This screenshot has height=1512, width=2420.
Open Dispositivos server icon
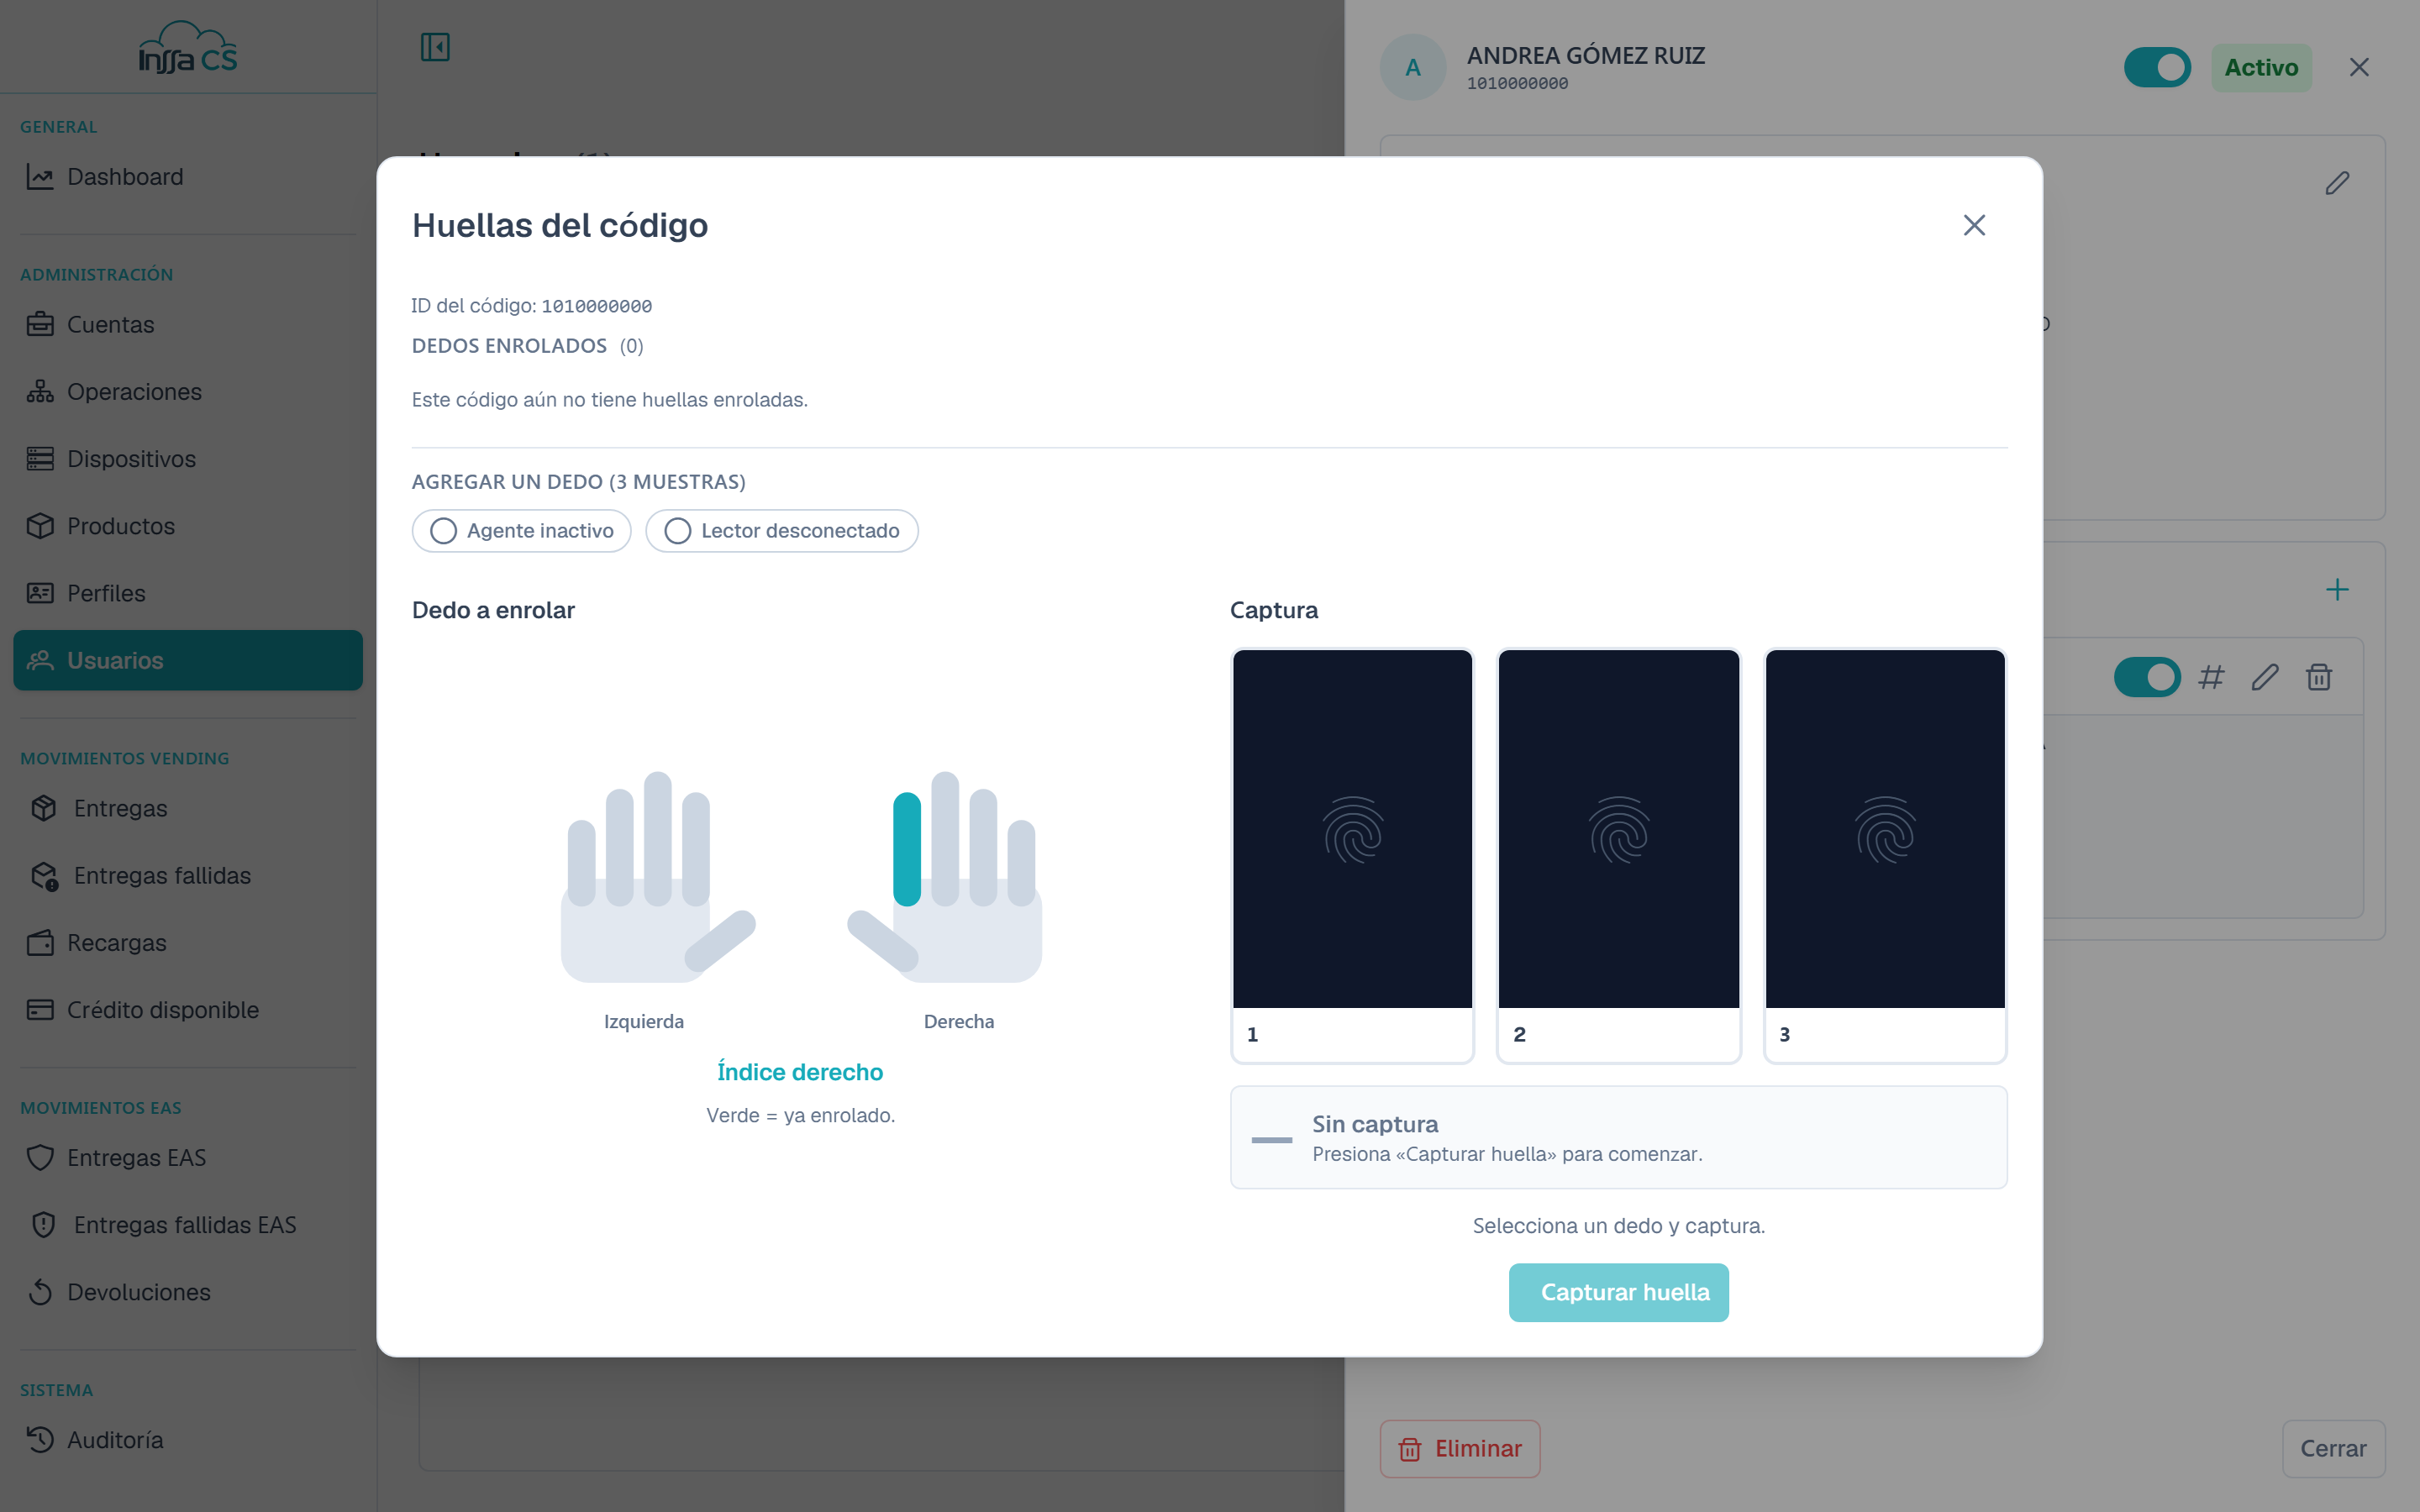(40, 459)
